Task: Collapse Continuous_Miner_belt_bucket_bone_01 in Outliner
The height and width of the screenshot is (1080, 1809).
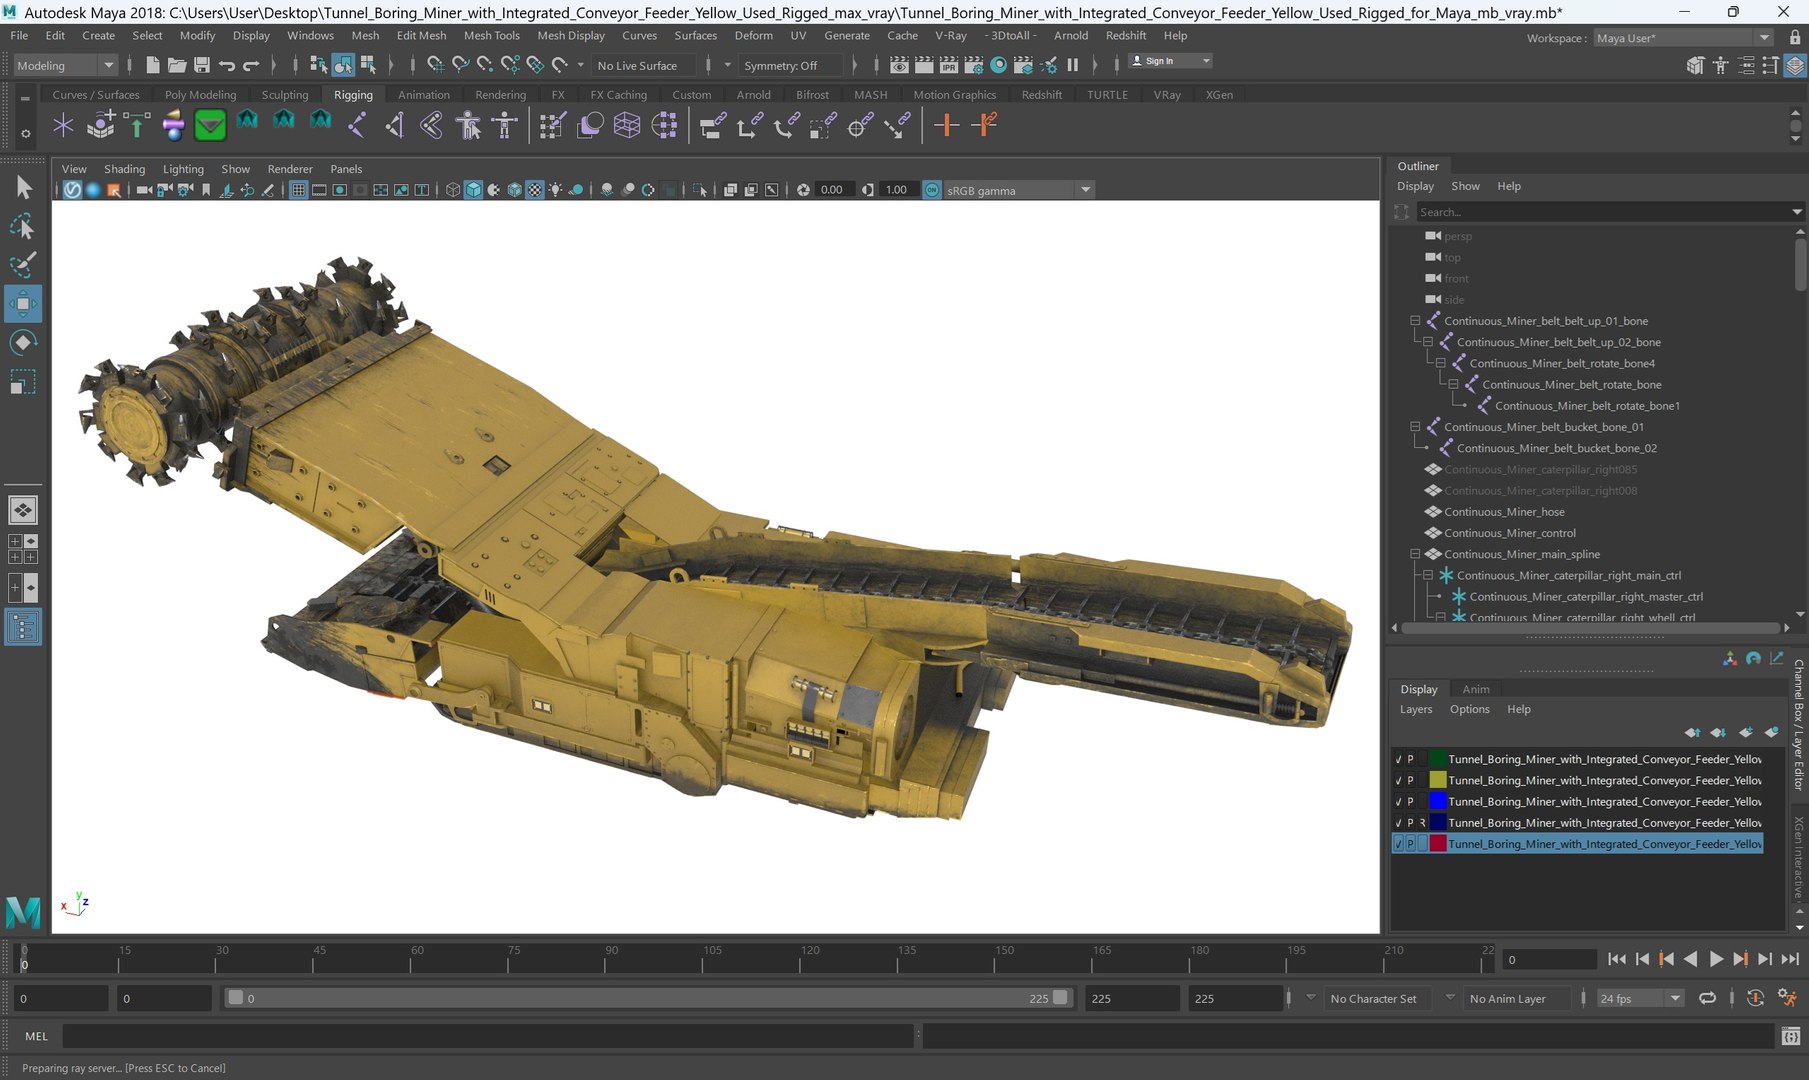Action: point(1415,427)
